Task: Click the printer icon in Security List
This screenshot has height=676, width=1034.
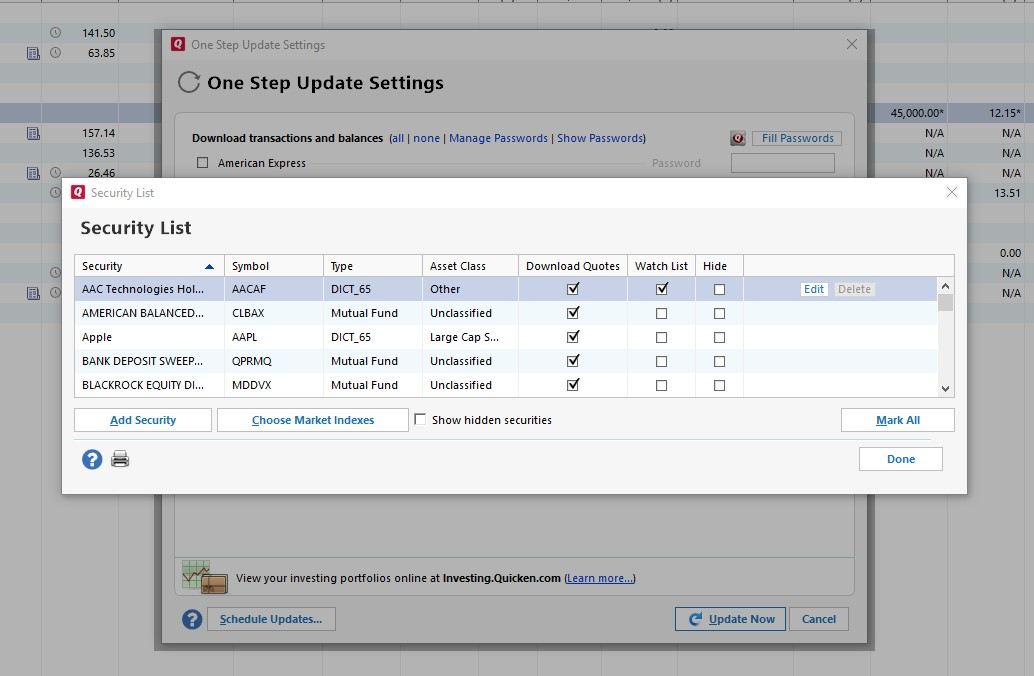Action: [x=120, y=459]
